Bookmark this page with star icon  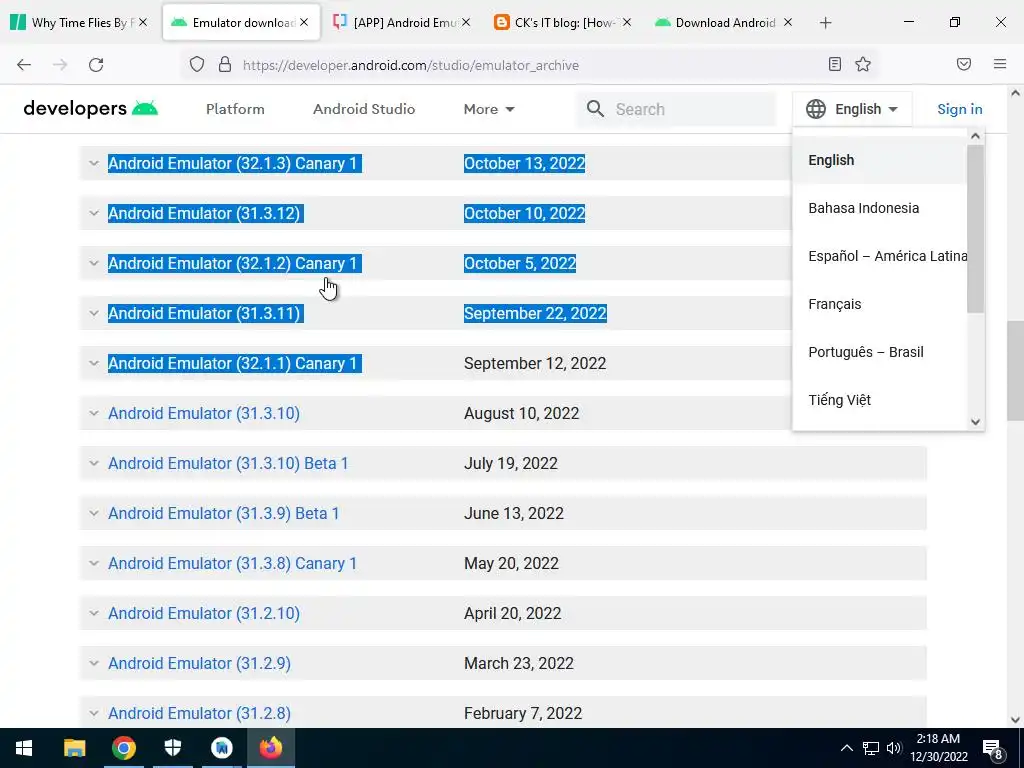tap(863, 64)
